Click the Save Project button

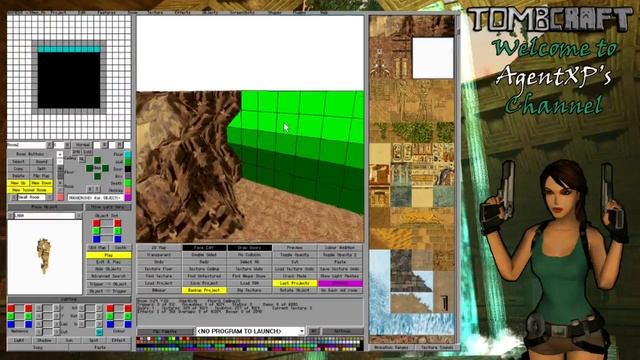tap(204, 283)
